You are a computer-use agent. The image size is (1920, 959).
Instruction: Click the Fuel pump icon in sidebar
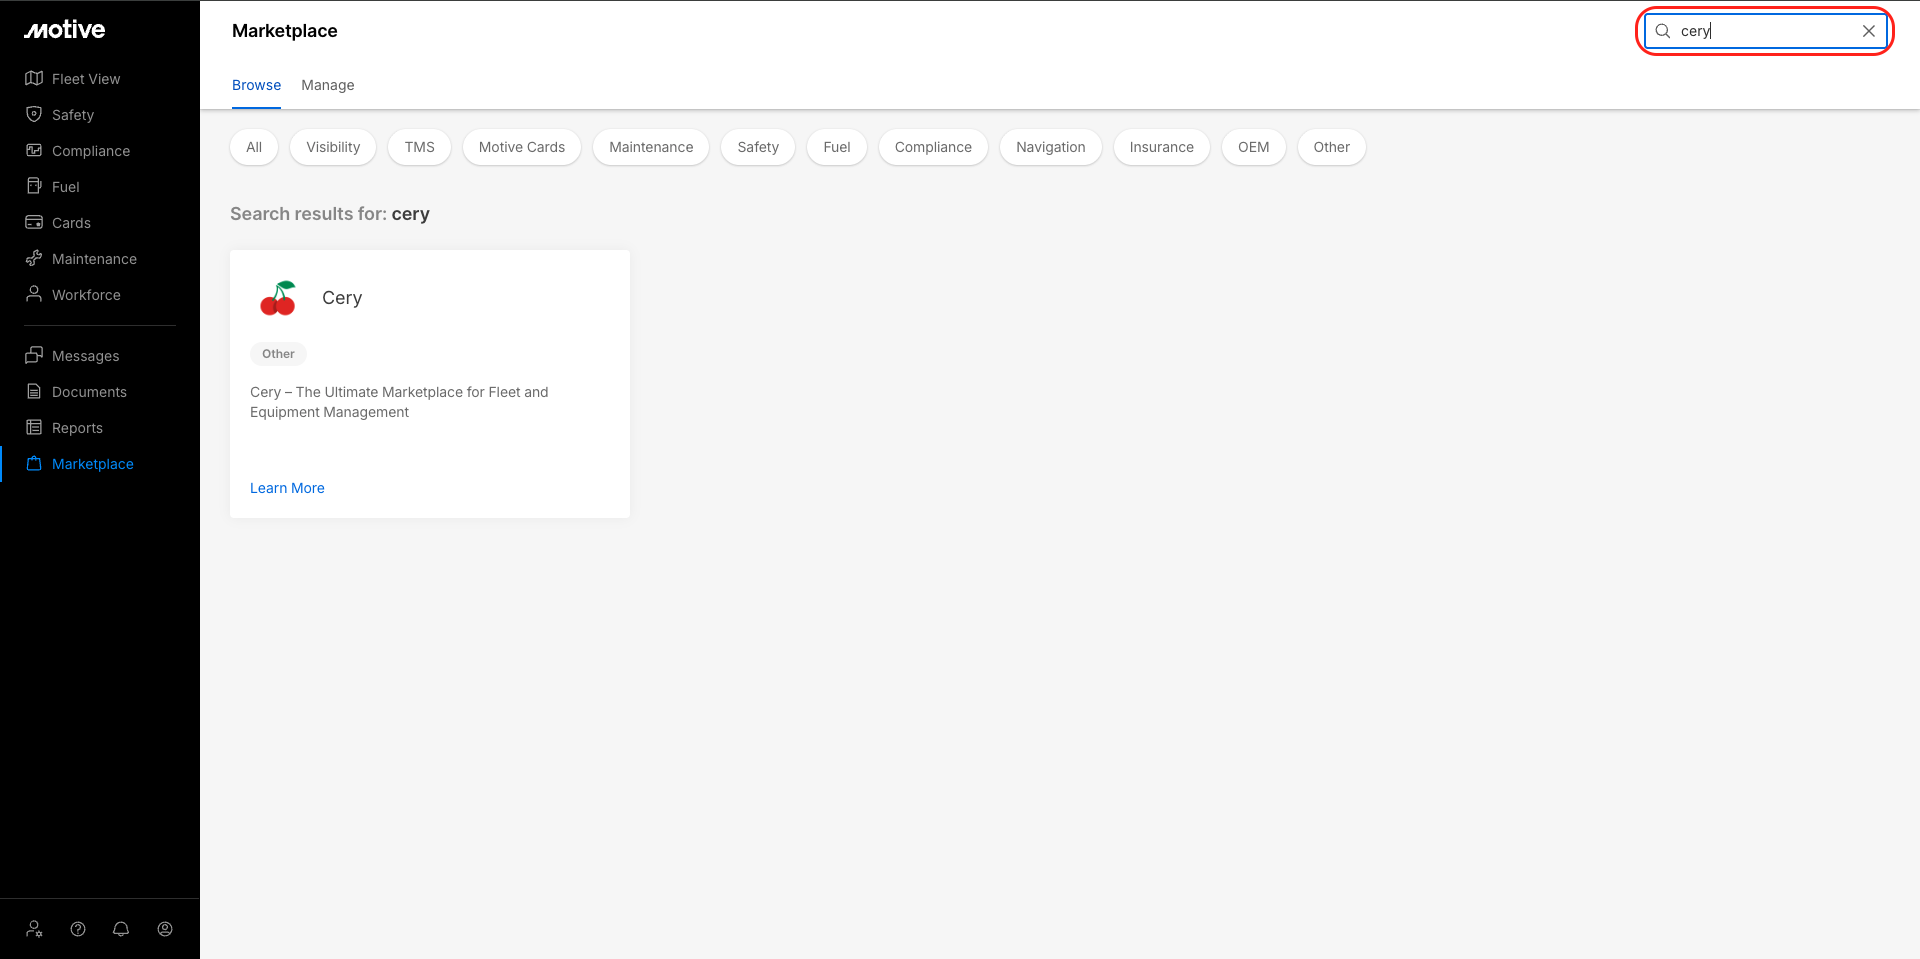click(34, 186)
